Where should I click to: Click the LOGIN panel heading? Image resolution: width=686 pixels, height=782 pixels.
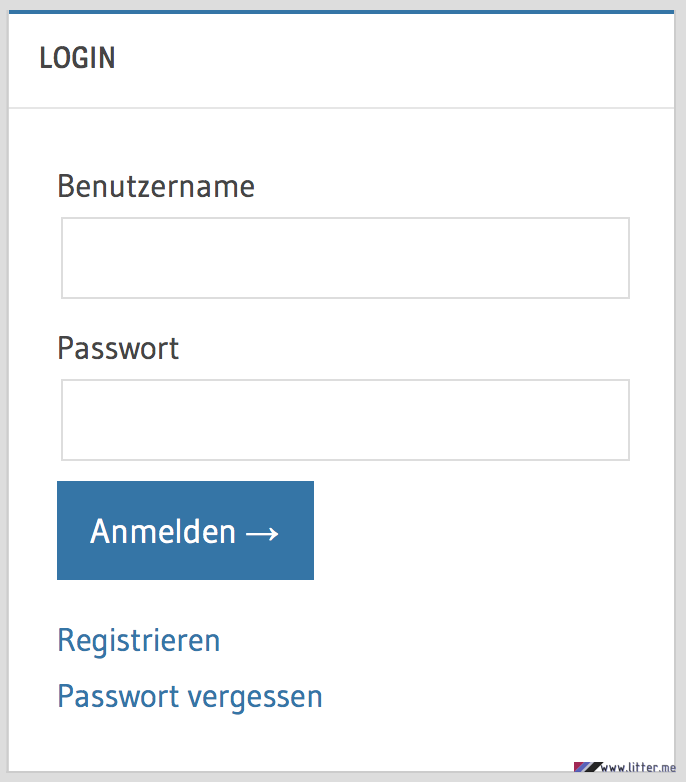77,58
